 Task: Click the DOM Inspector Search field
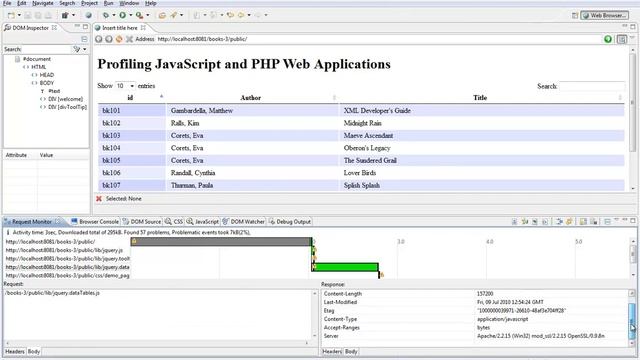coord(46,49)
